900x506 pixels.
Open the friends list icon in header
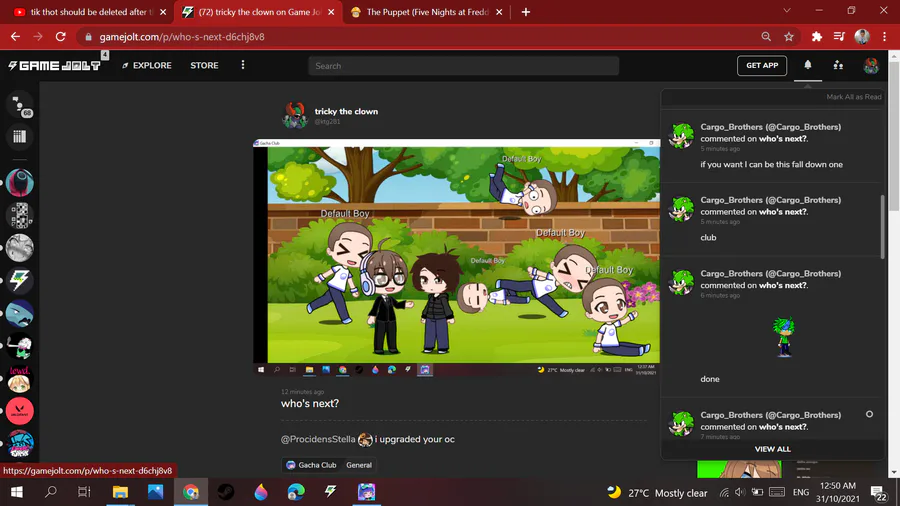coord(838,65)
